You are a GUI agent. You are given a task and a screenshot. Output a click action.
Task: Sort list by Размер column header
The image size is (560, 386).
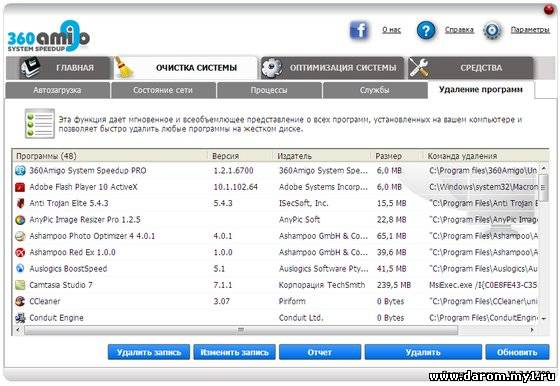point(389,156)
